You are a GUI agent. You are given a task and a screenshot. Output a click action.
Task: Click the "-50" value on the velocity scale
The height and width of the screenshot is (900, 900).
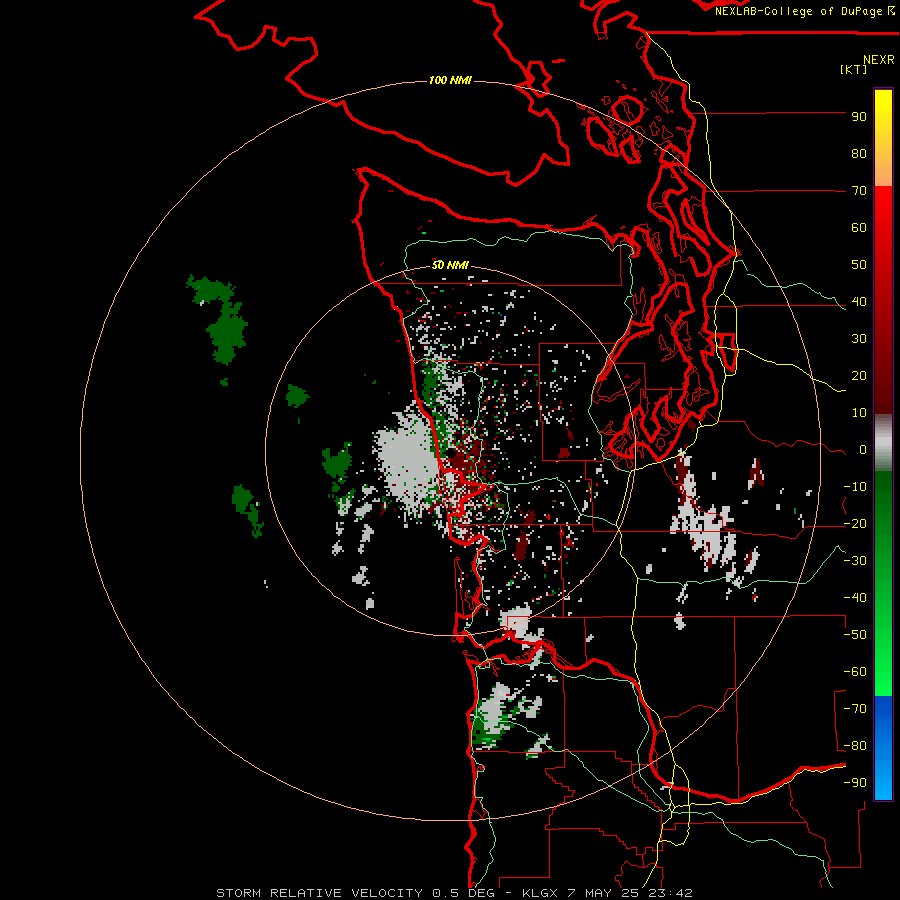click(855, 635)
